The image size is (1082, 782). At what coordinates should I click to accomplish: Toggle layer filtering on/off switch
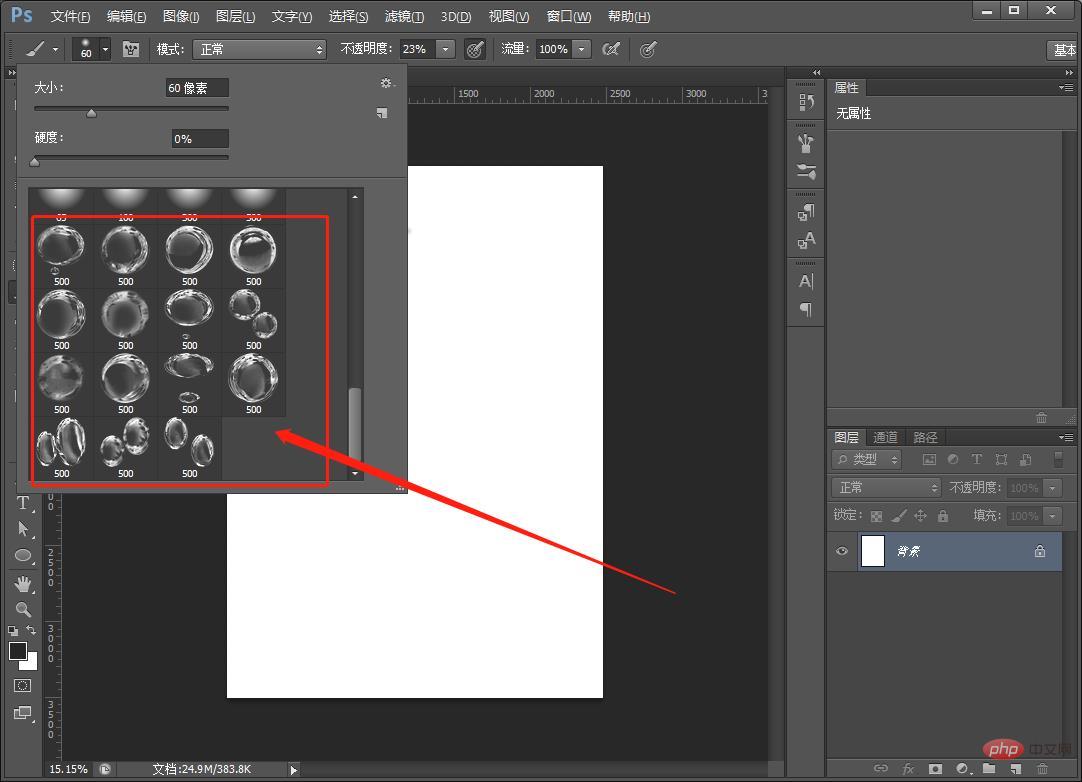click(1058, 459)
